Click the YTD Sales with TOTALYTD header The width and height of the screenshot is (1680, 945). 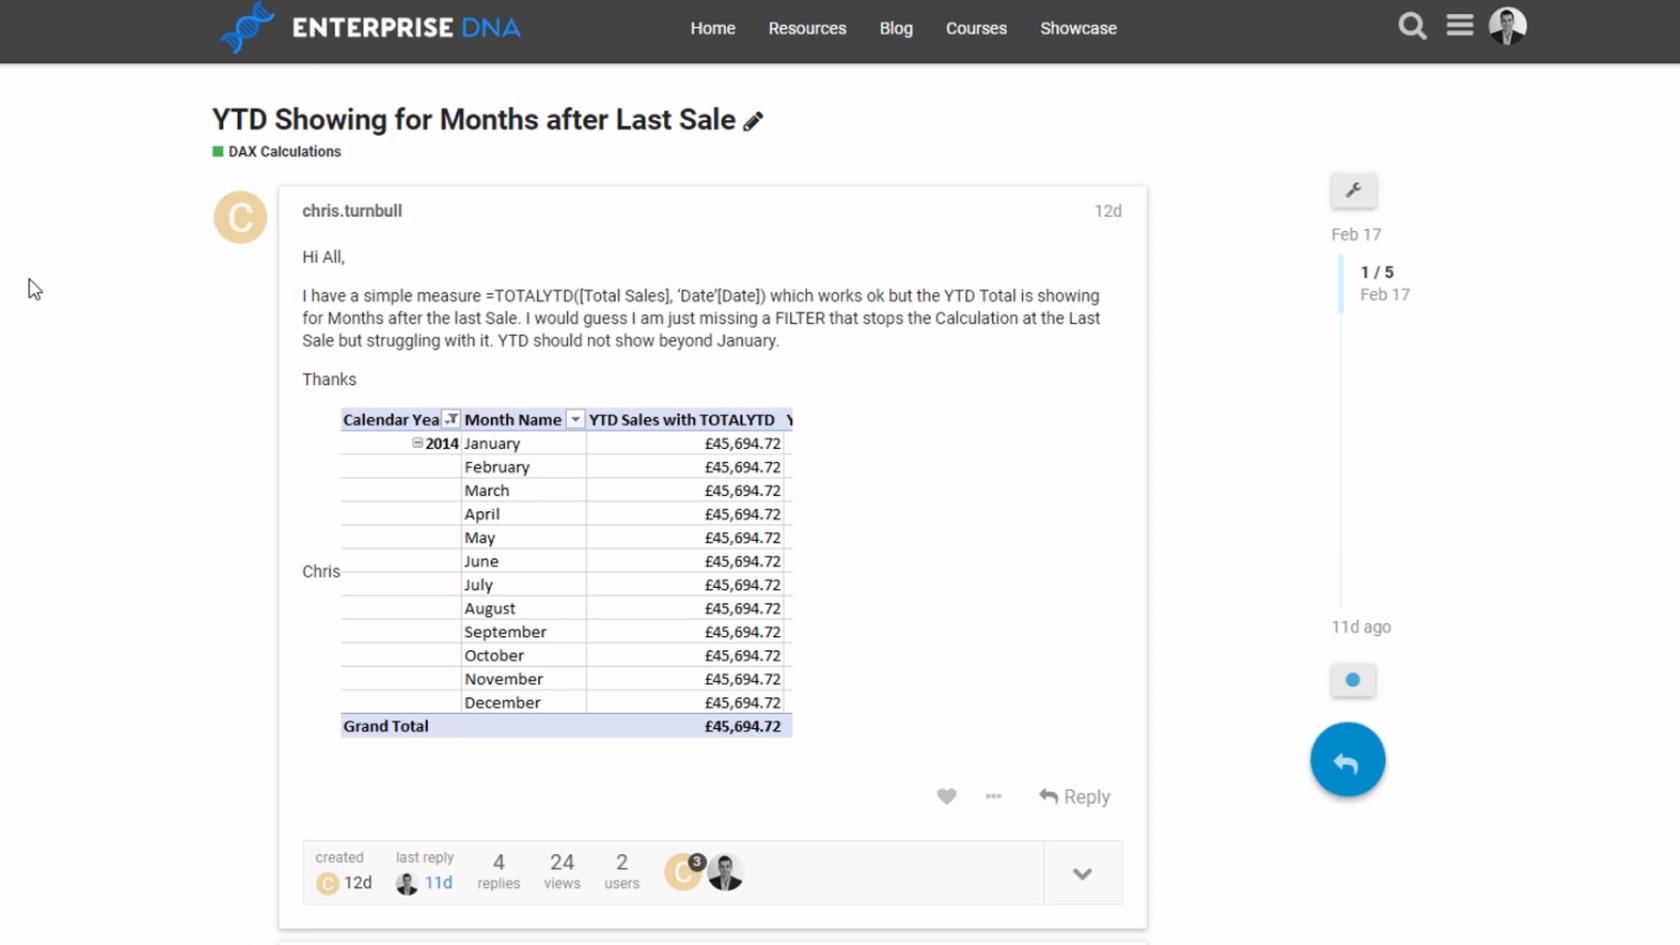coord(682,420)
